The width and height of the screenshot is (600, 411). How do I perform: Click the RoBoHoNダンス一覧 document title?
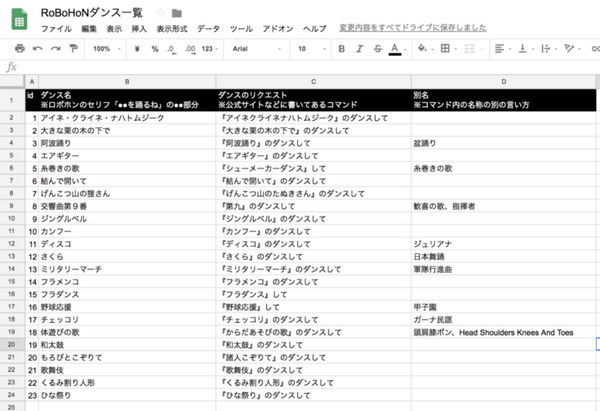93,12
